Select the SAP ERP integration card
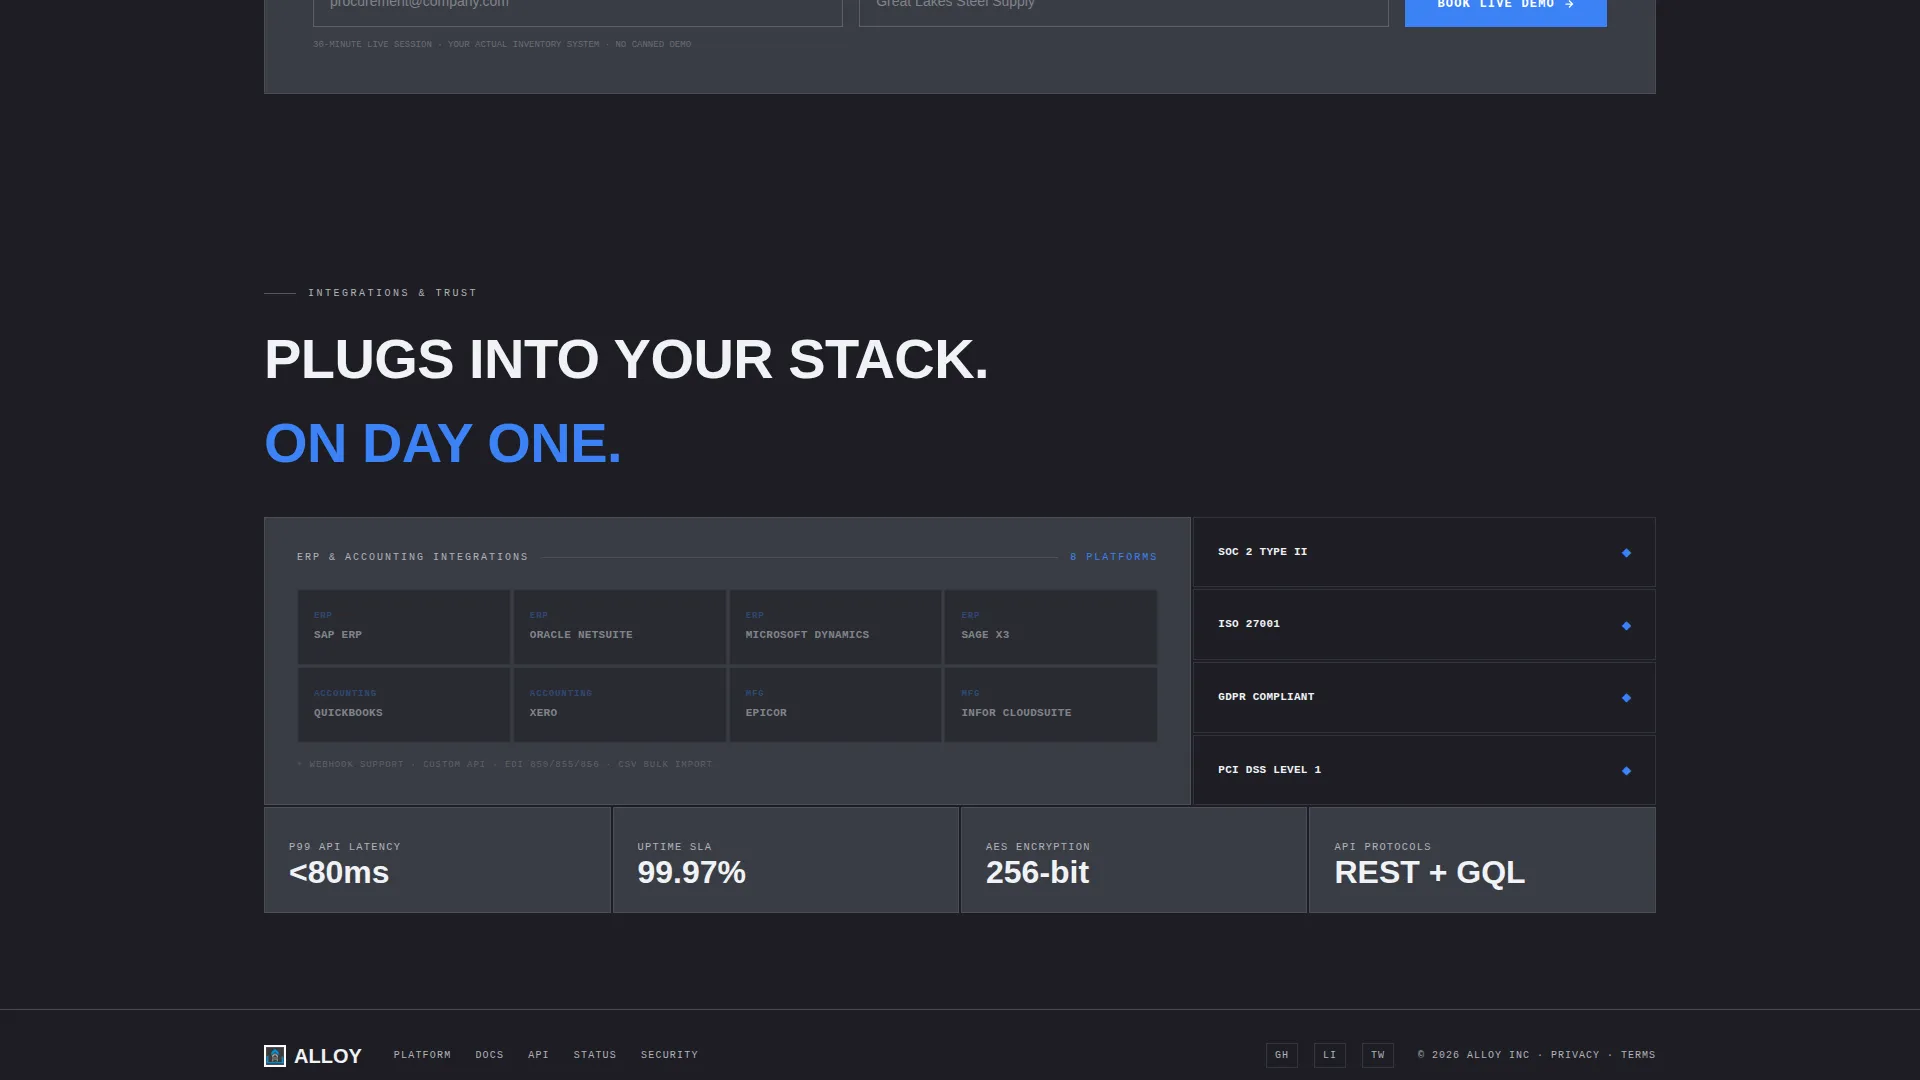Screen dimensions: 1920x1080 (x=404, y=627)
